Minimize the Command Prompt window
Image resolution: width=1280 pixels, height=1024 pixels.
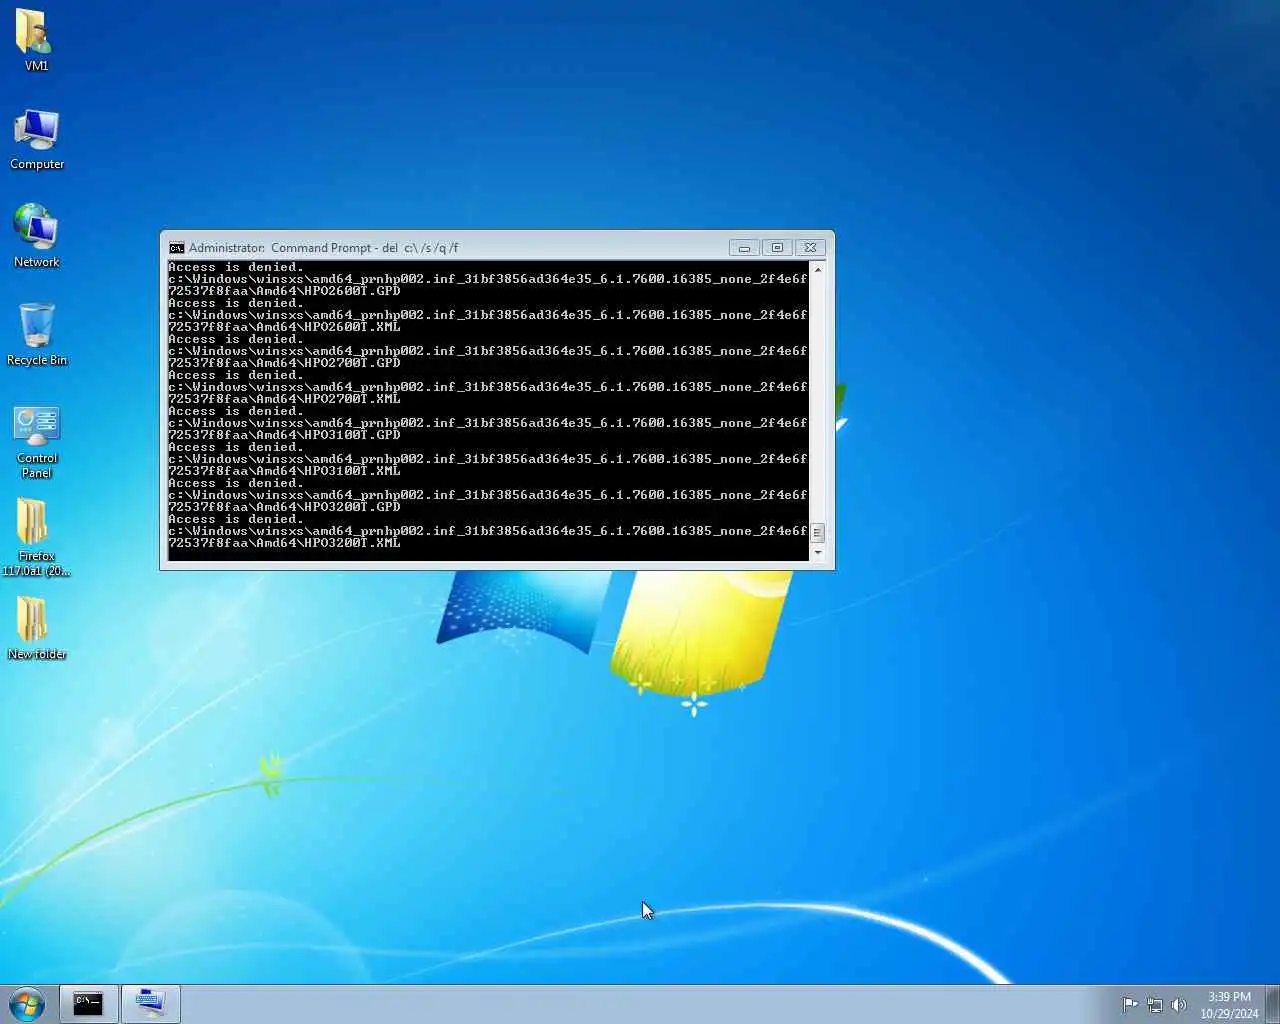(744, 248)
